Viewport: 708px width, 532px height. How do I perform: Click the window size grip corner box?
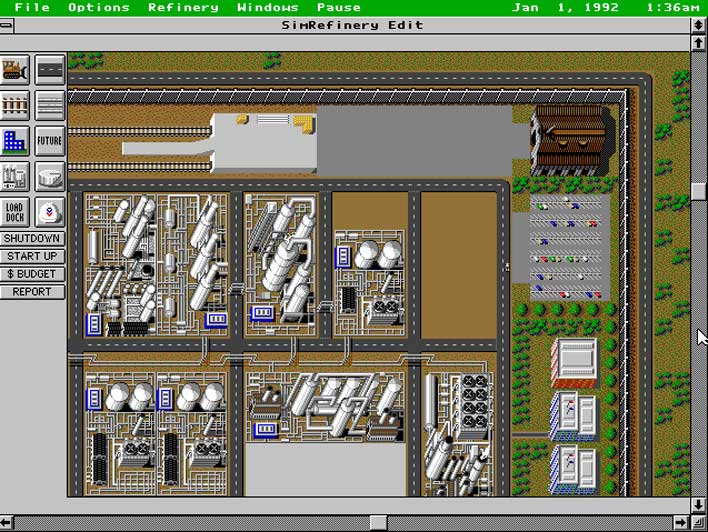pyautogui.click(x=699, y=523)
